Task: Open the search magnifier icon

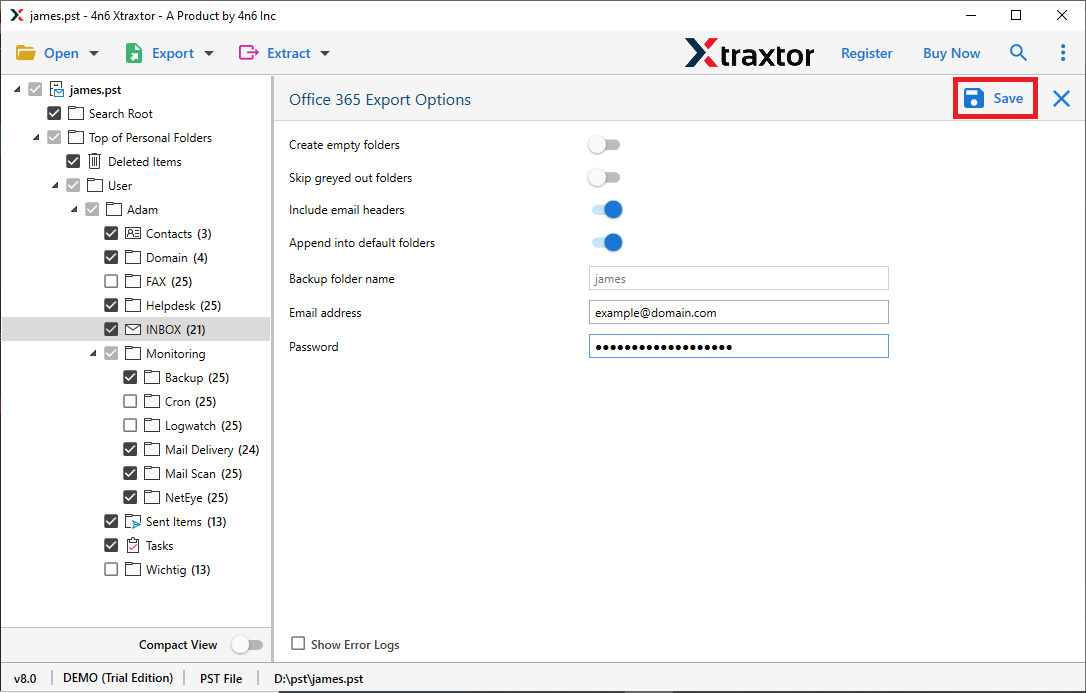Action: 1018,52
